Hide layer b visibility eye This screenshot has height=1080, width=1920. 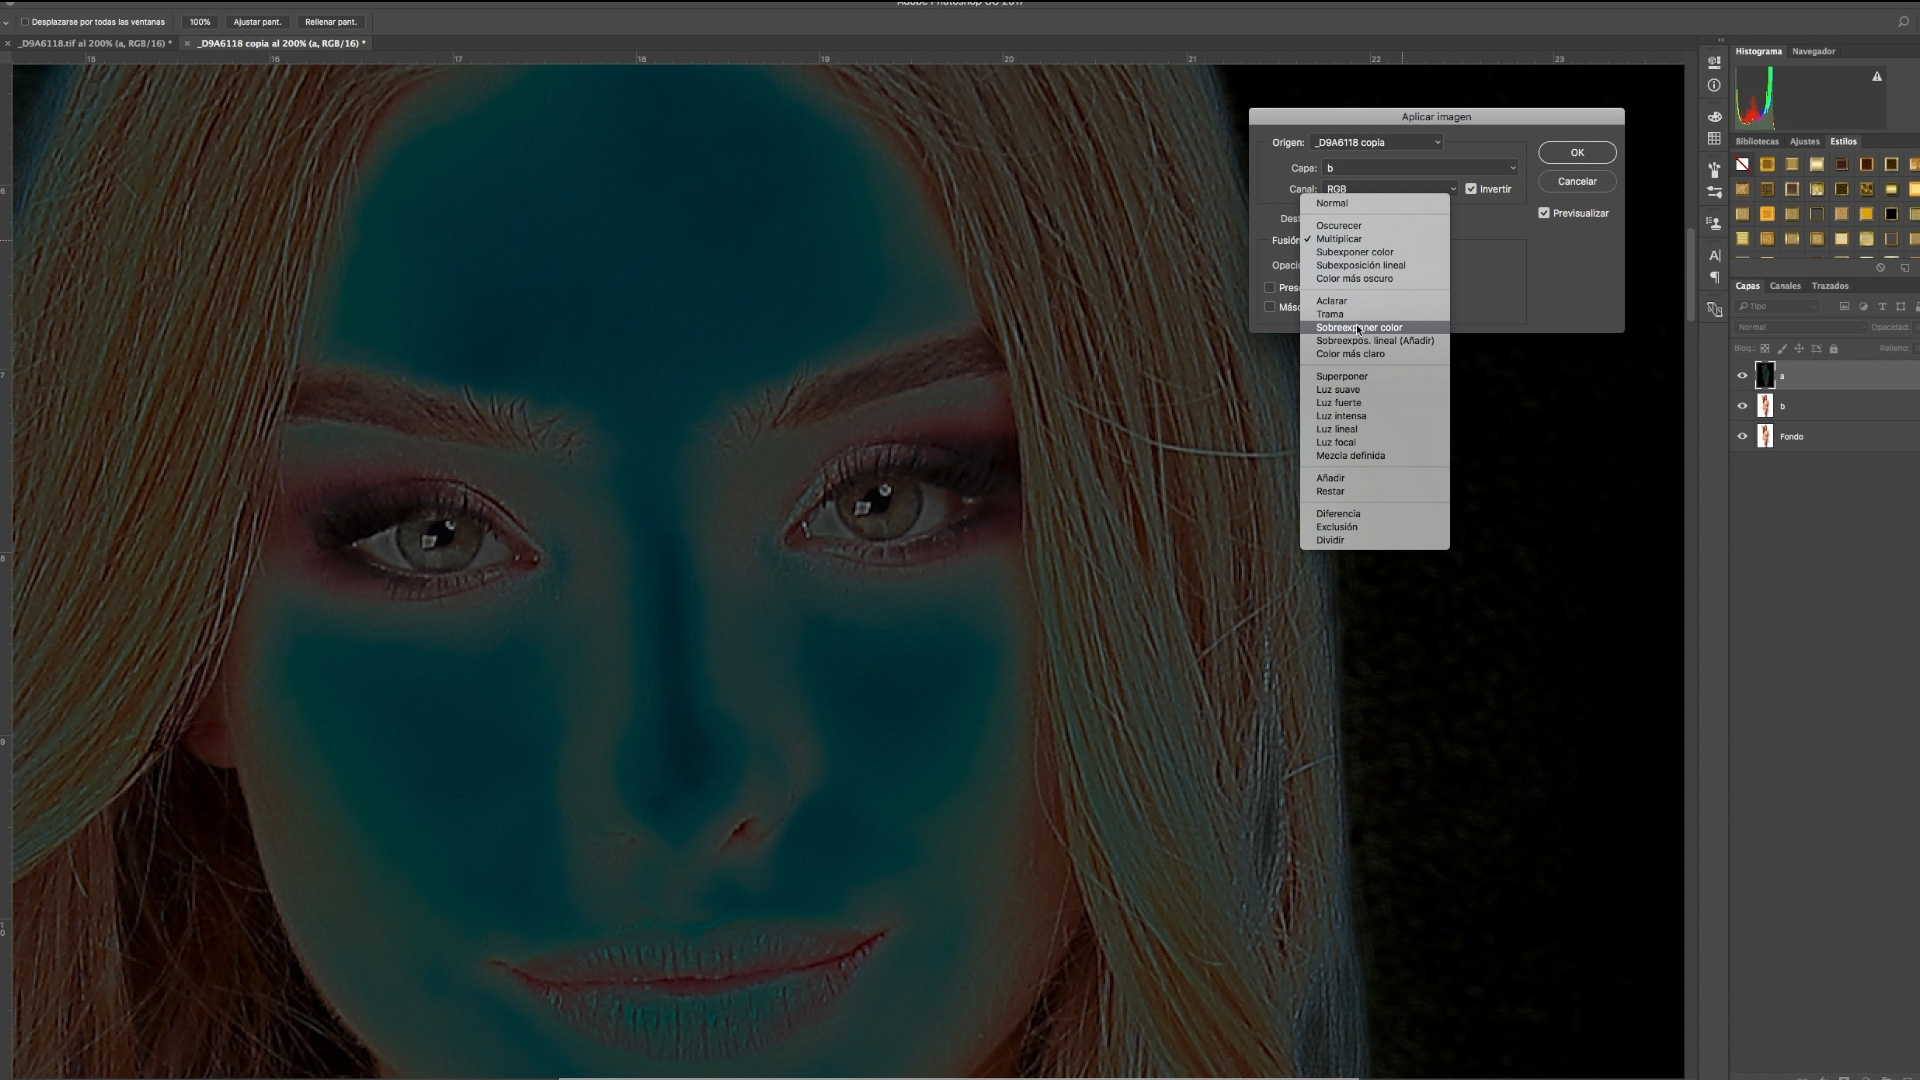point(1742,406)
